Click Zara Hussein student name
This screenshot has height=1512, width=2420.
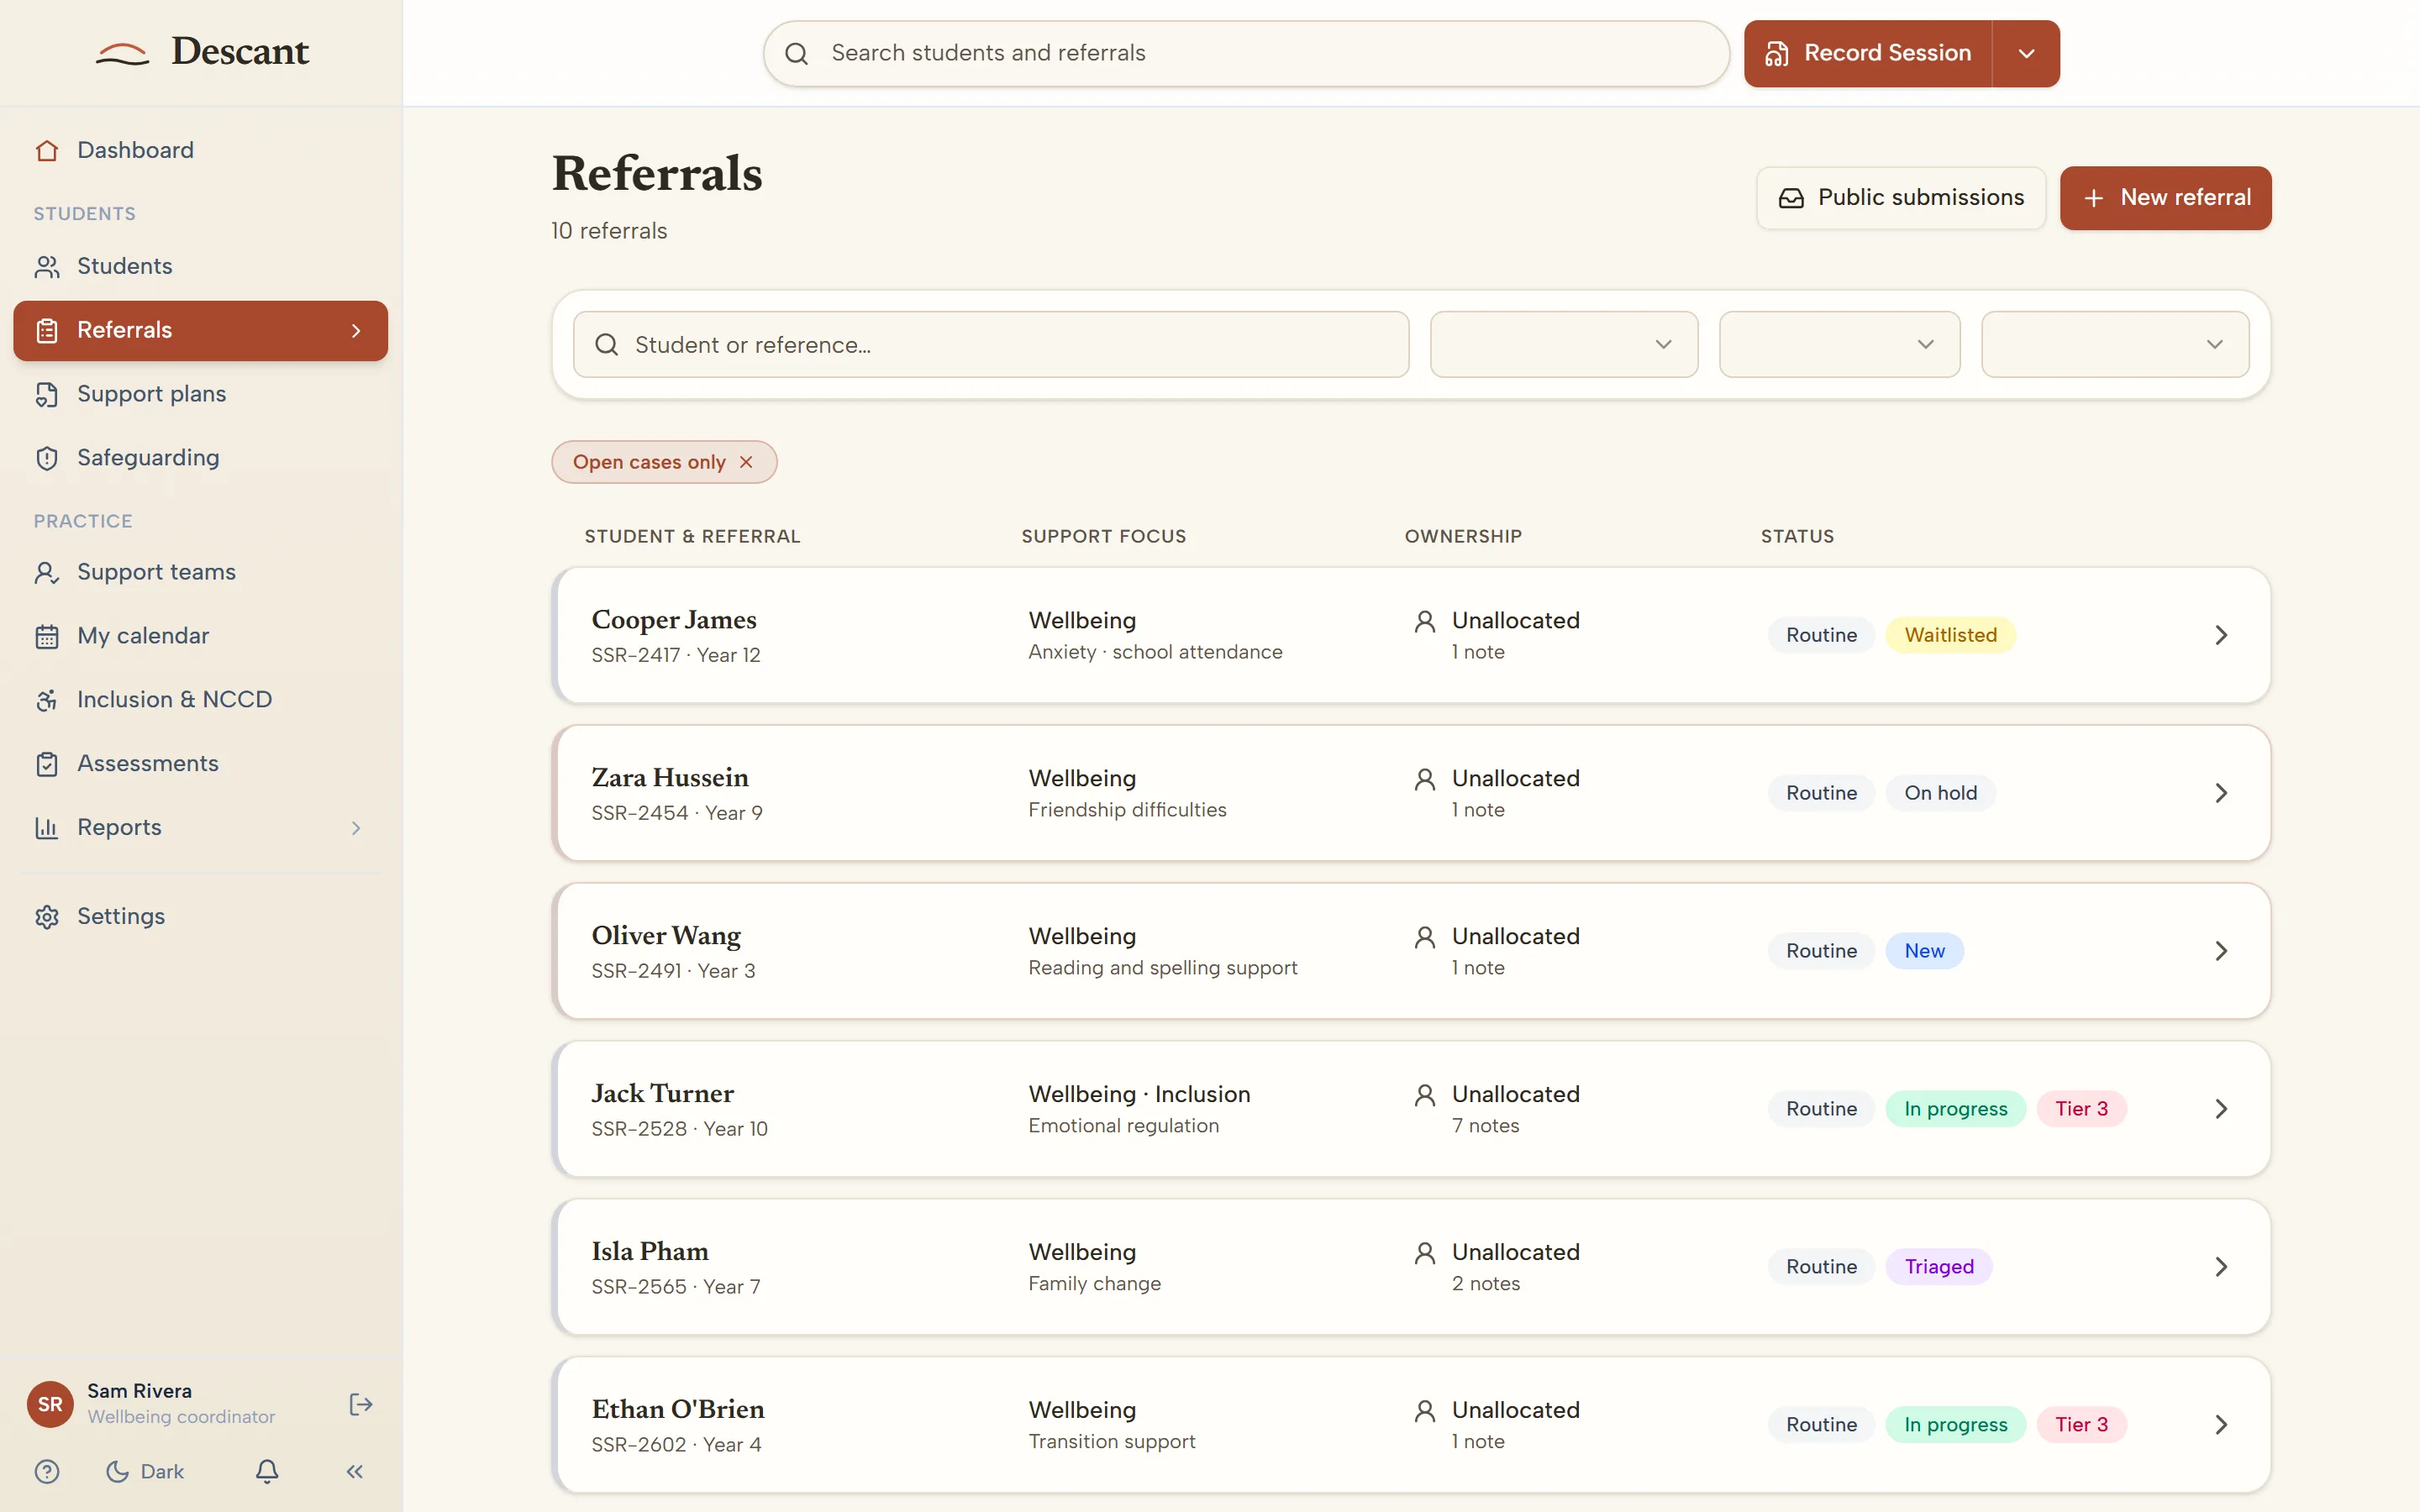coord(670,778)
